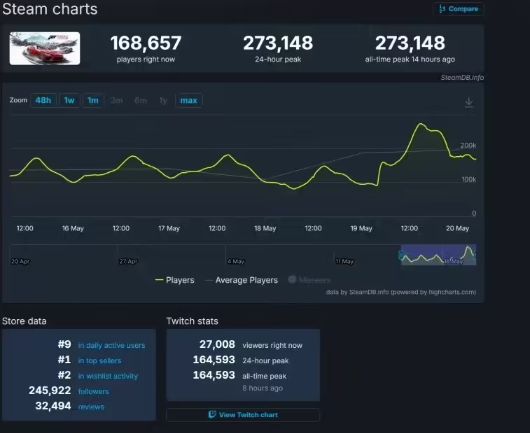Viewport: 530px width, 433px height.
Task: Select the disabled 6m zoom option
Action: point(140,100)
